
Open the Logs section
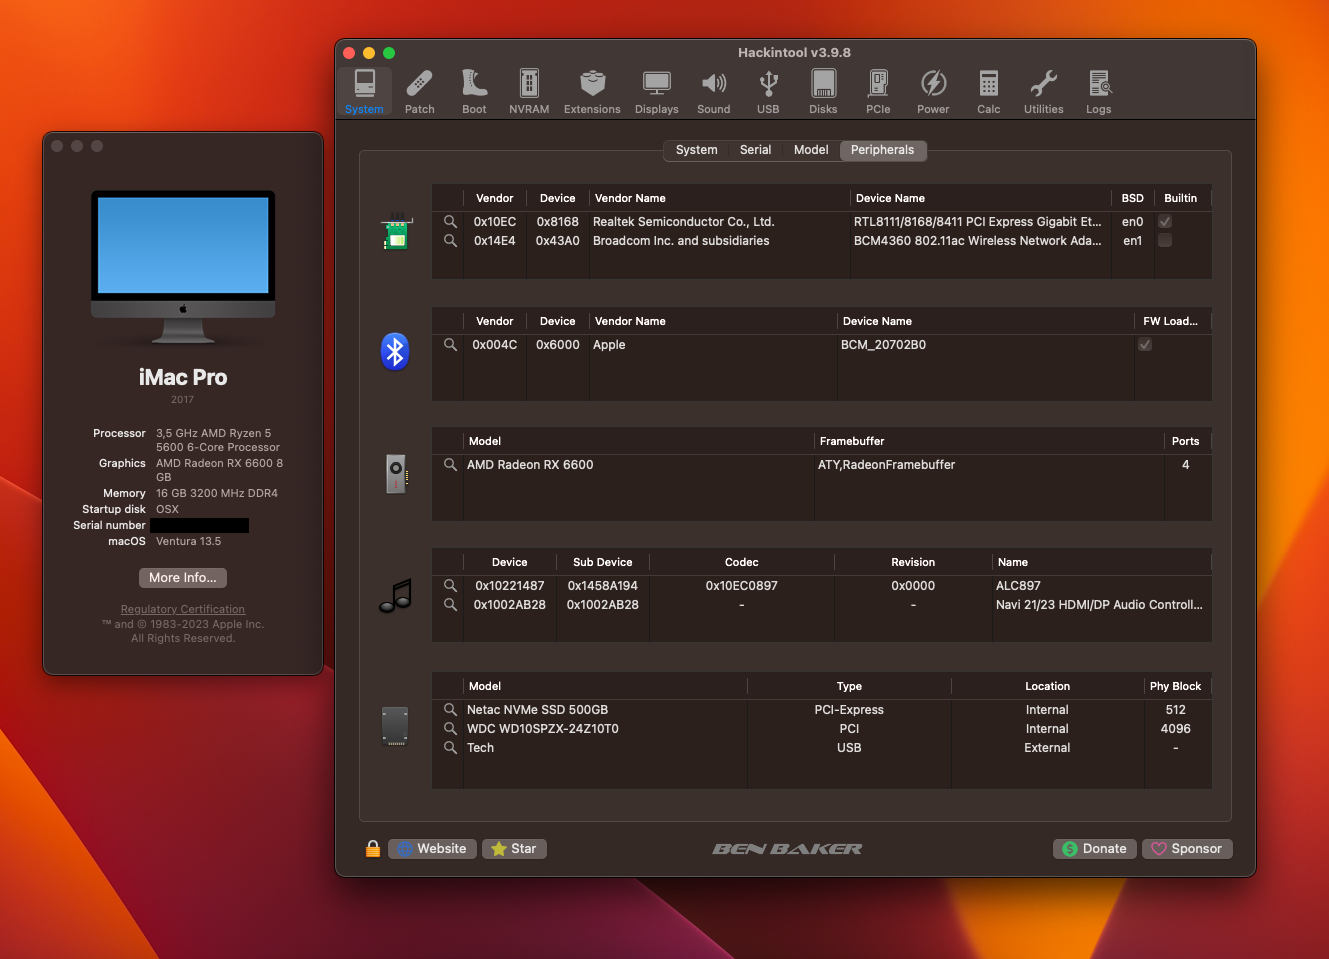1099,92
